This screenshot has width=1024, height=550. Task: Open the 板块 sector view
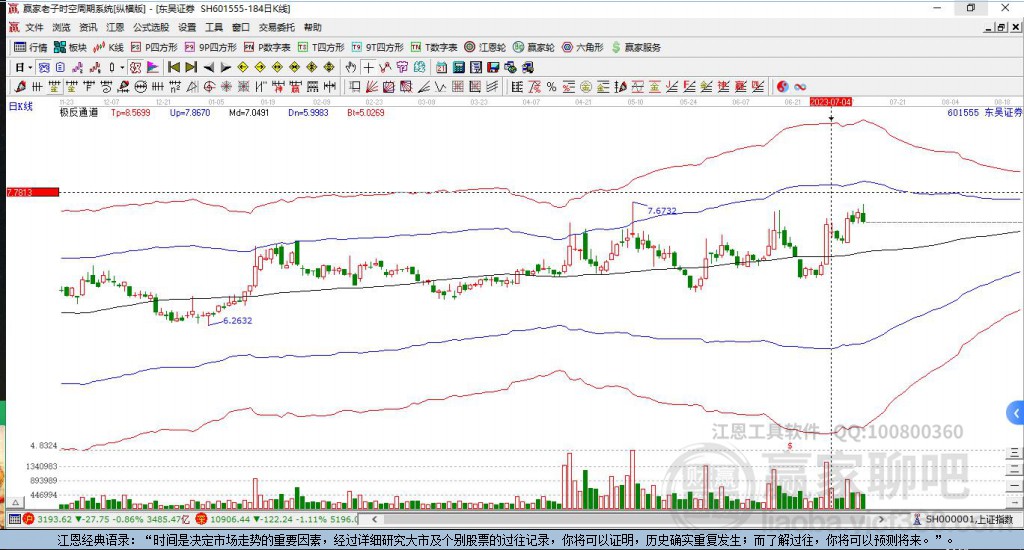70,47
